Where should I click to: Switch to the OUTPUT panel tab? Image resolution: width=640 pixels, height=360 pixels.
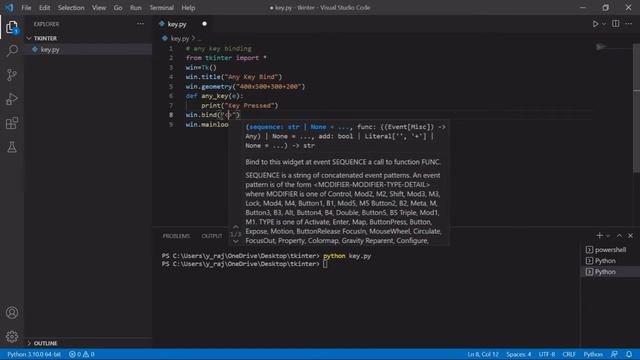click(x=212, y=236)
